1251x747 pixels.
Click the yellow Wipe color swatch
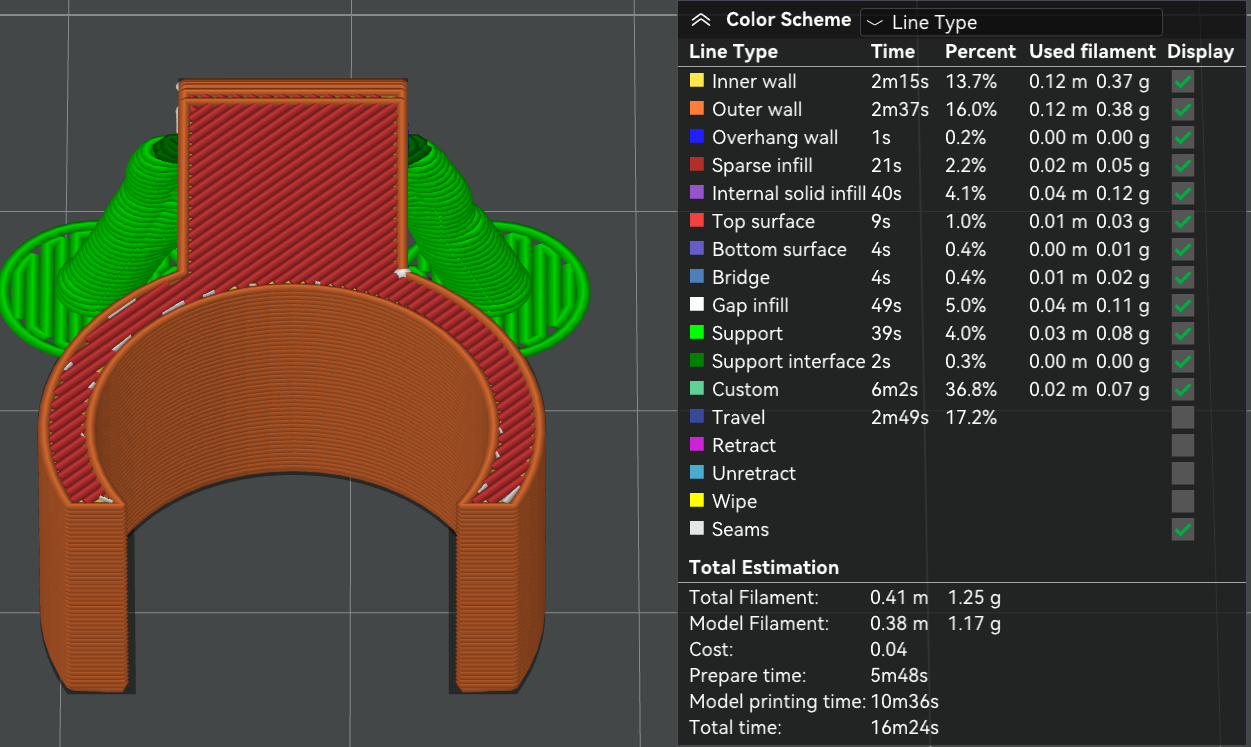[697, 501]
